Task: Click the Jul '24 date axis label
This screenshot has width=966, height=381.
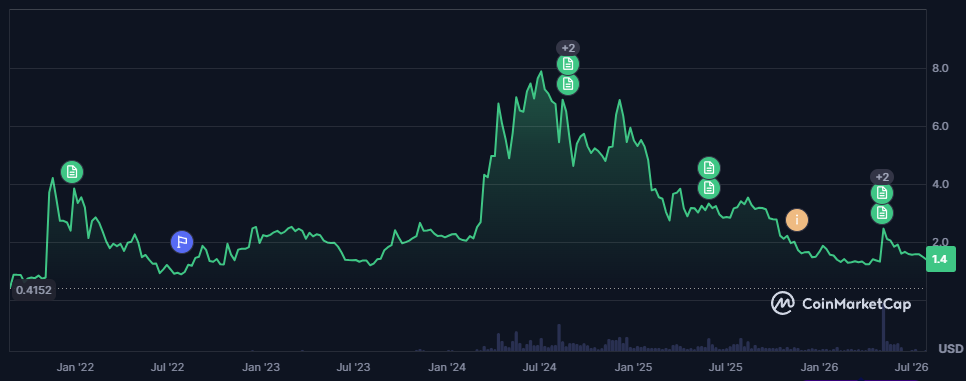Action: (540, 368)
